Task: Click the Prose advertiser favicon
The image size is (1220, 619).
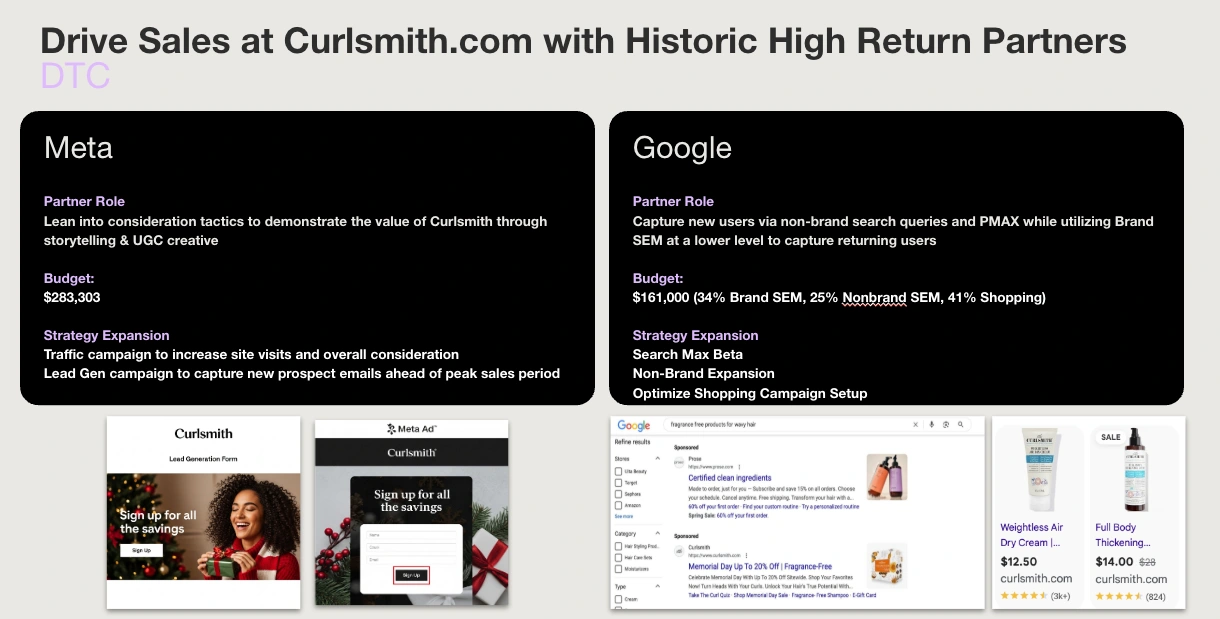Action: (679, 462)
